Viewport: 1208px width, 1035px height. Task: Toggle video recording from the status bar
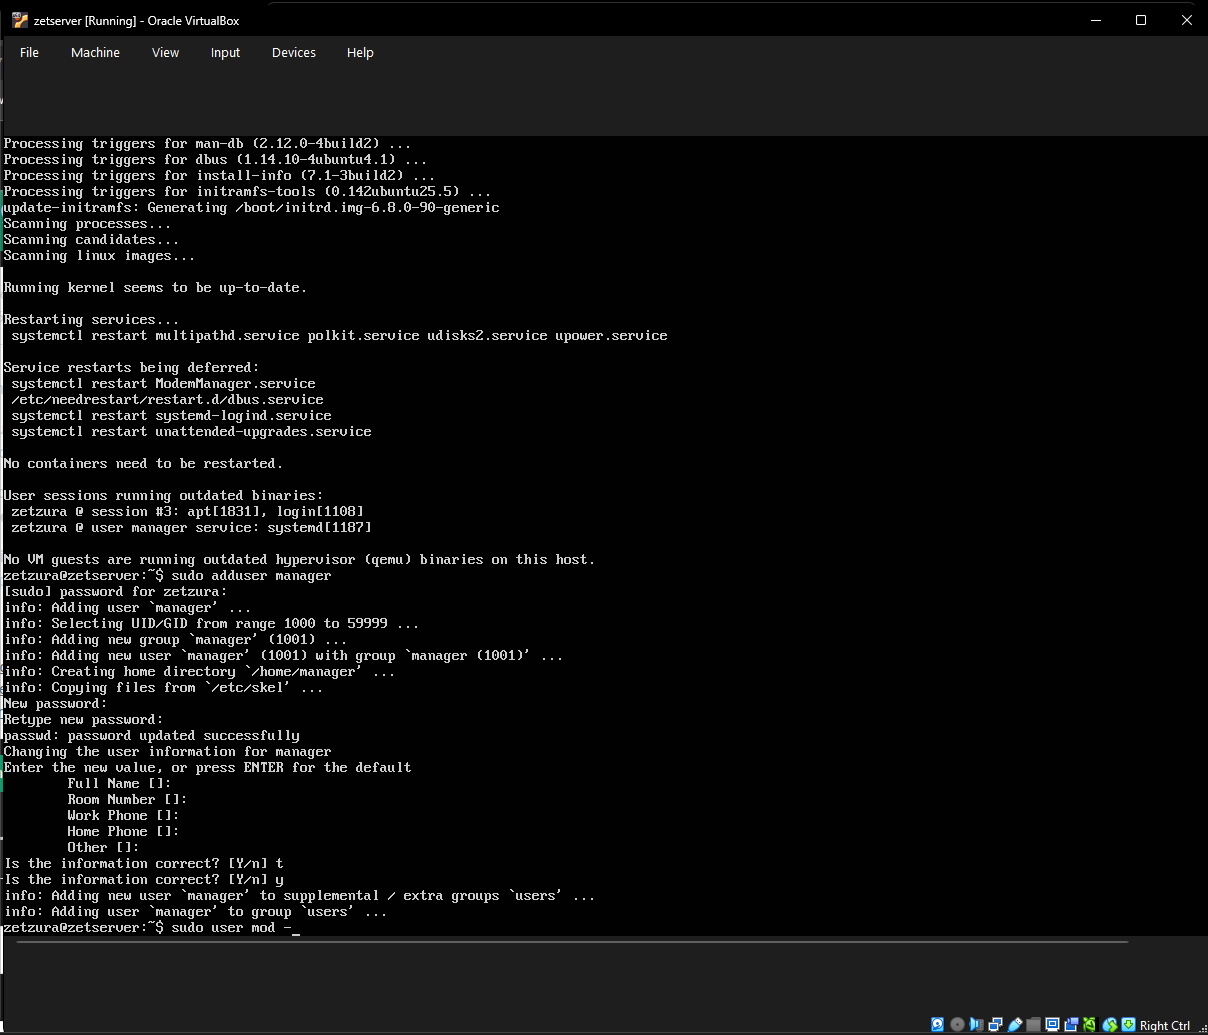coord(1071,1025)
